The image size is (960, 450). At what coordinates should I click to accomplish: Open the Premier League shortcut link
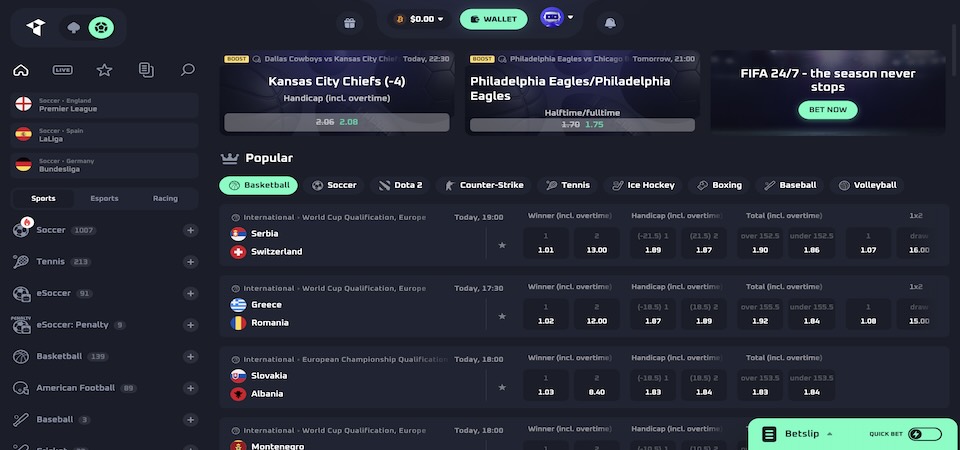105,105
